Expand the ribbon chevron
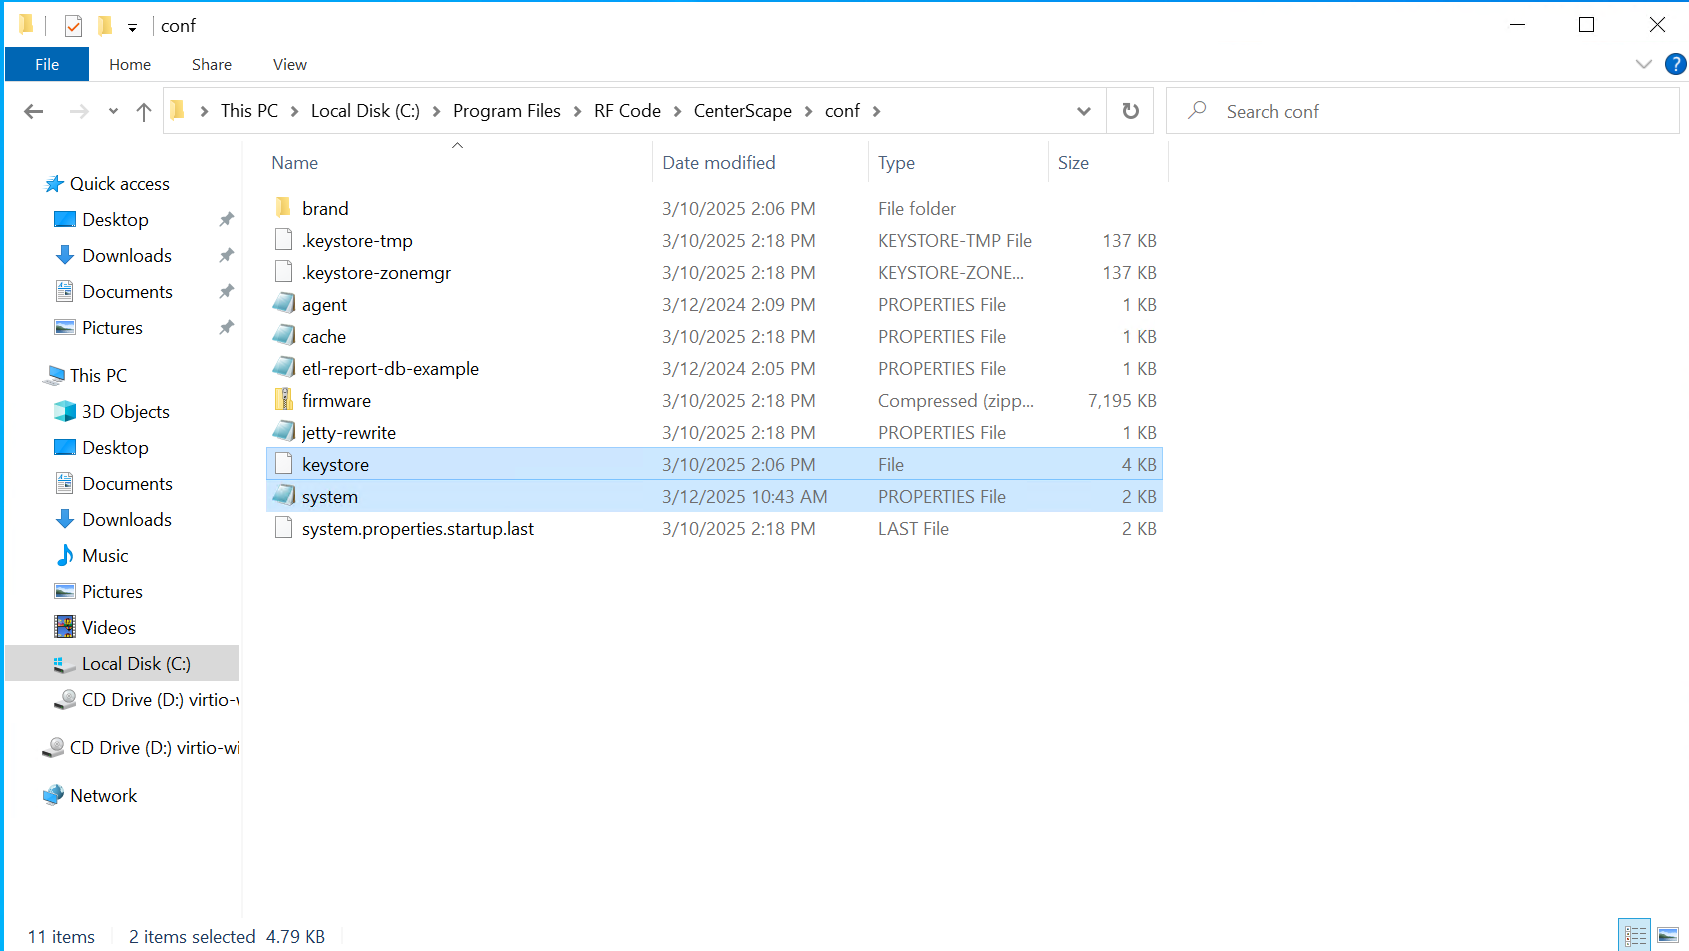The height and width of the screenshot is (951, 1689). click(1643, 64)
